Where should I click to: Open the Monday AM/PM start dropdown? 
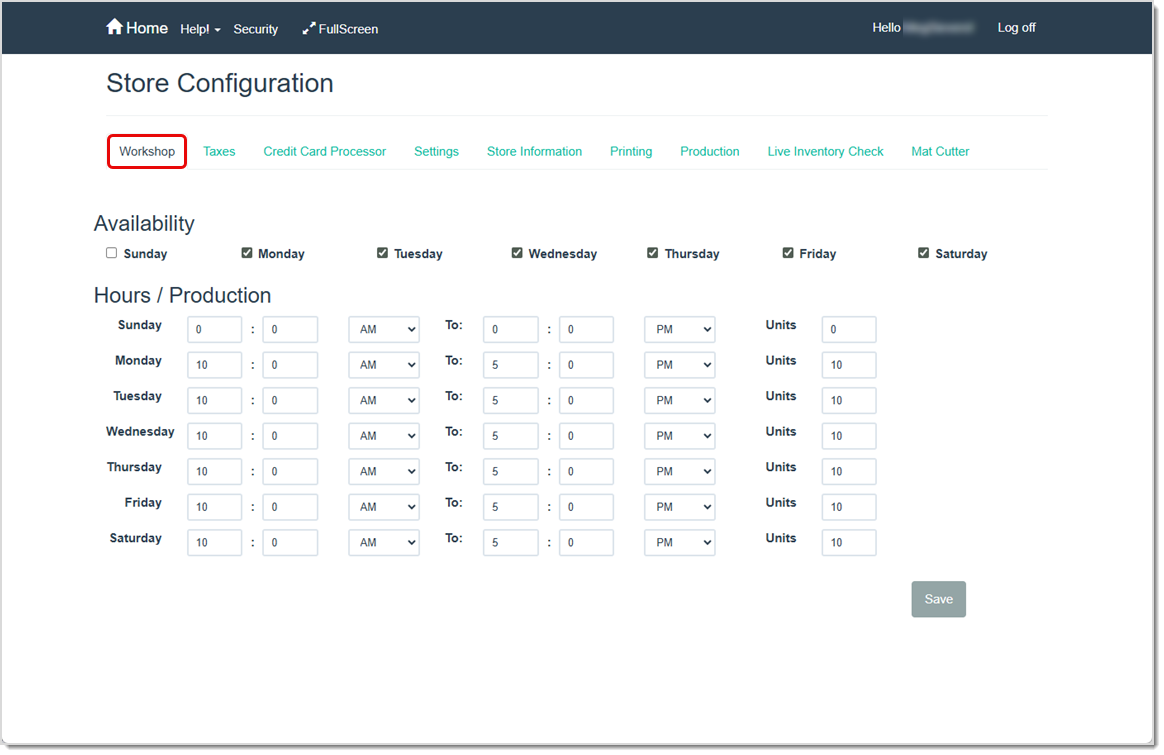pos(383,364)
